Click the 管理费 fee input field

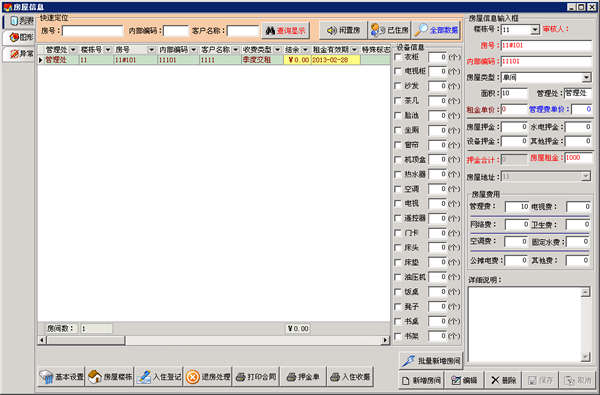coord(517,207)
